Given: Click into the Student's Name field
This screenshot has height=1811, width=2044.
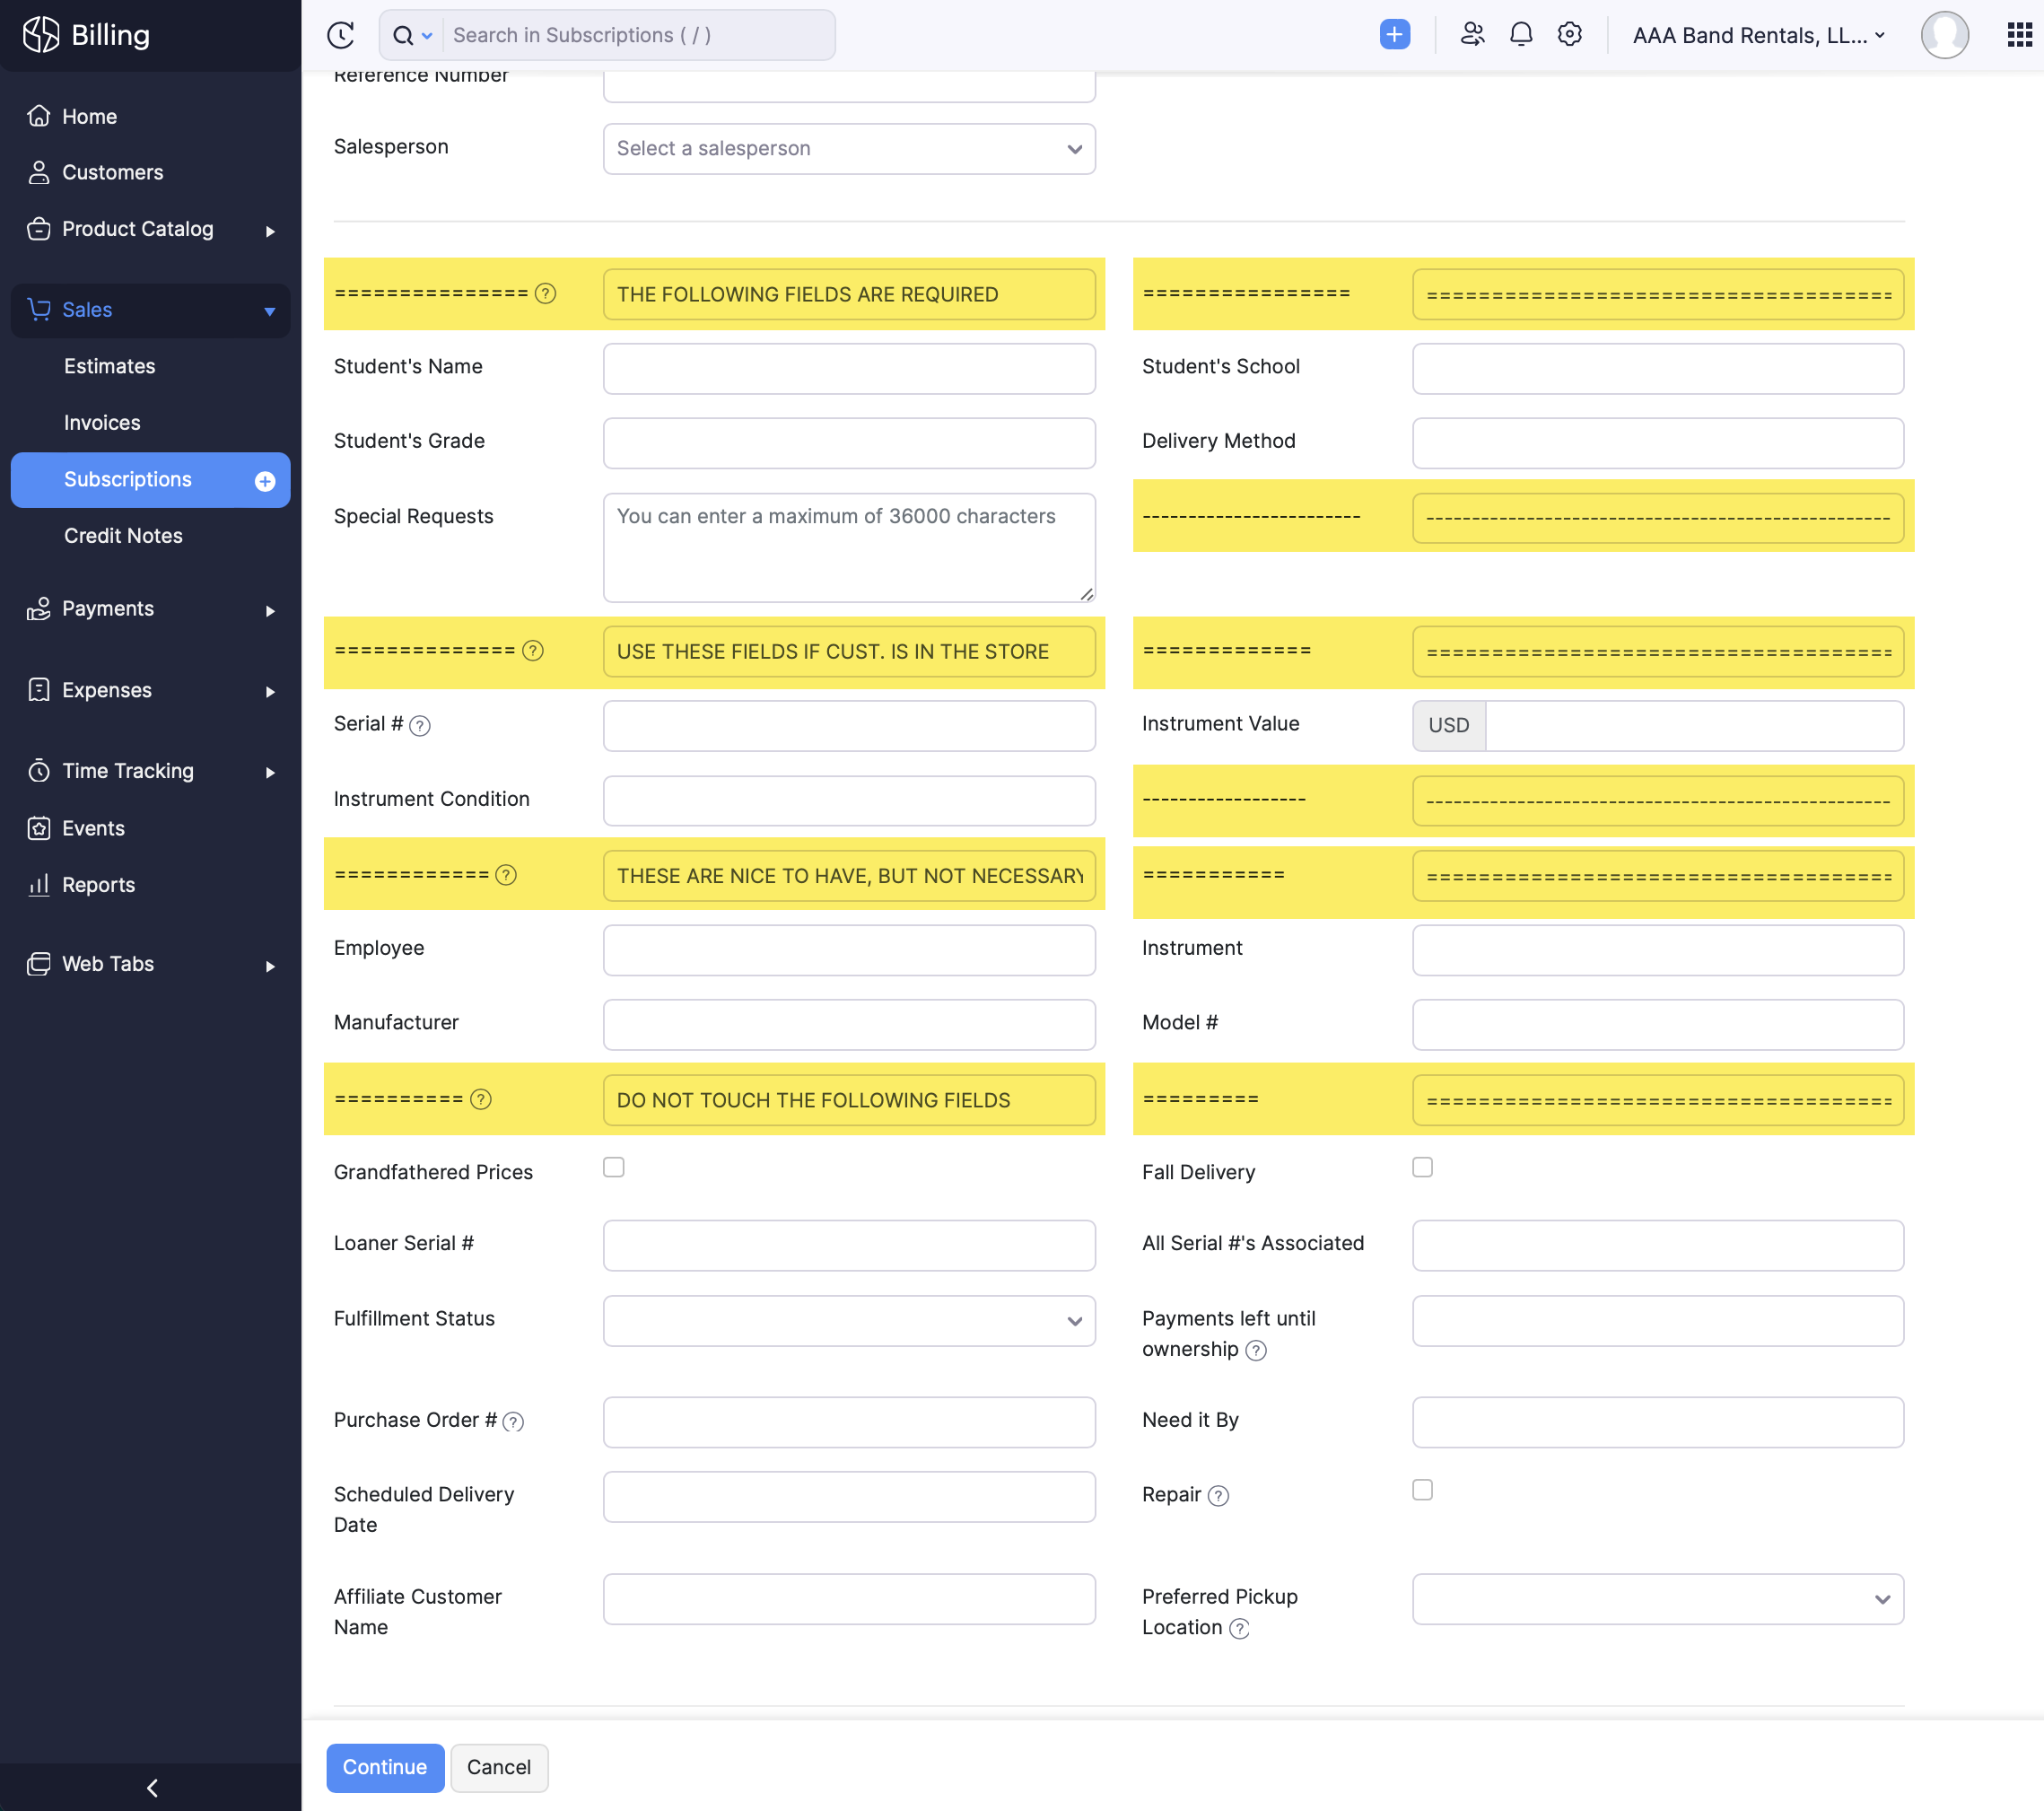Looking at the screenshot, I should 848,369.
